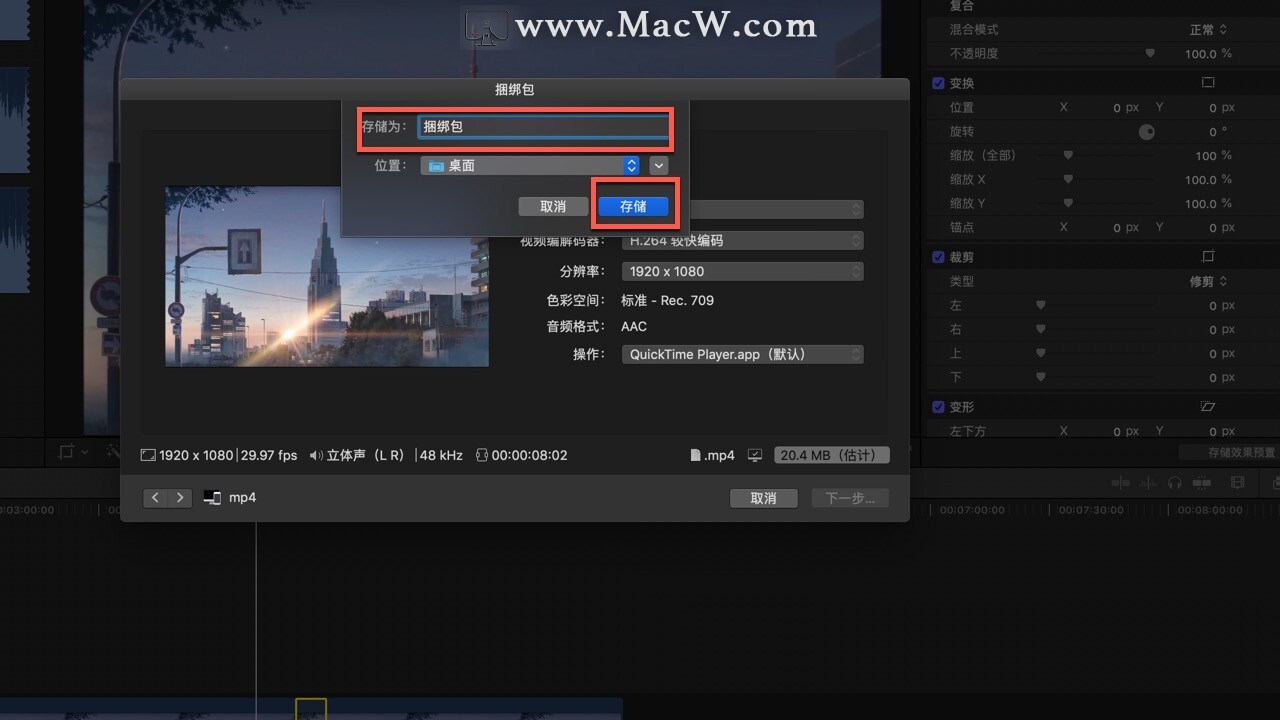Click 存储 to save the file
The image size is (1280, 720).
coord(633,206)
